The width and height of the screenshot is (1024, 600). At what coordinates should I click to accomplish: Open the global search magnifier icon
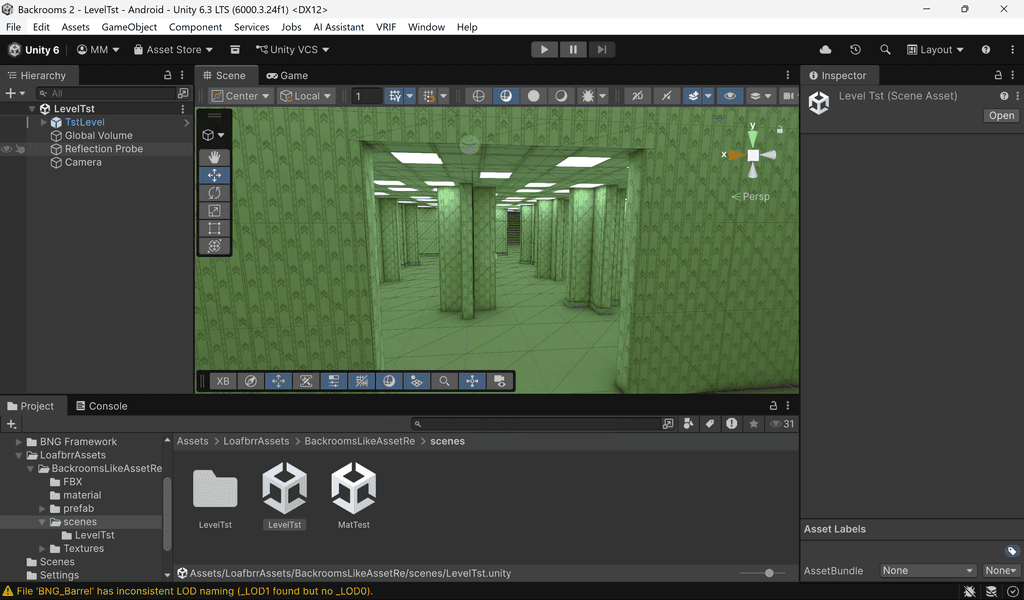click(x=885, y=50)
